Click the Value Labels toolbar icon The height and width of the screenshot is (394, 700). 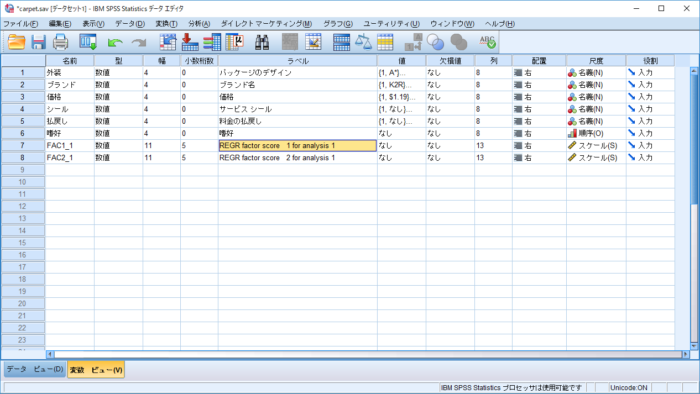(413, 42)
